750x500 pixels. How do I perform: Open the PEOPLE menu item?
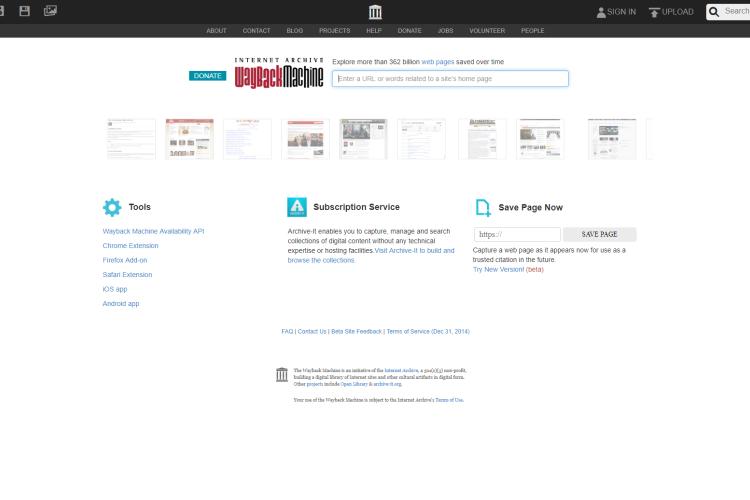[x=532, y=31]
